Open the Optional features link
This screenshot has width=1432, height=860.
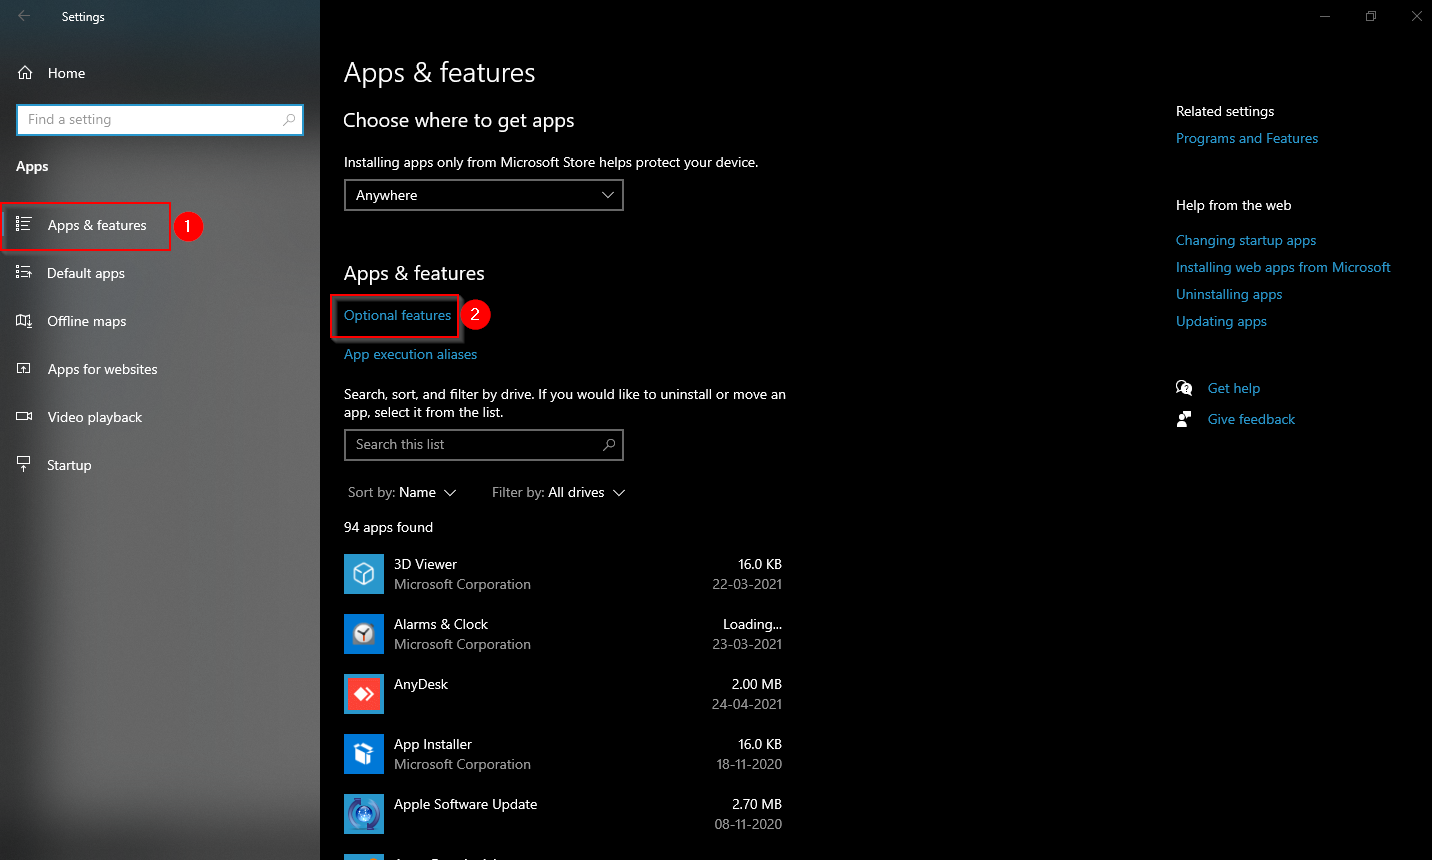pos(397,315)
